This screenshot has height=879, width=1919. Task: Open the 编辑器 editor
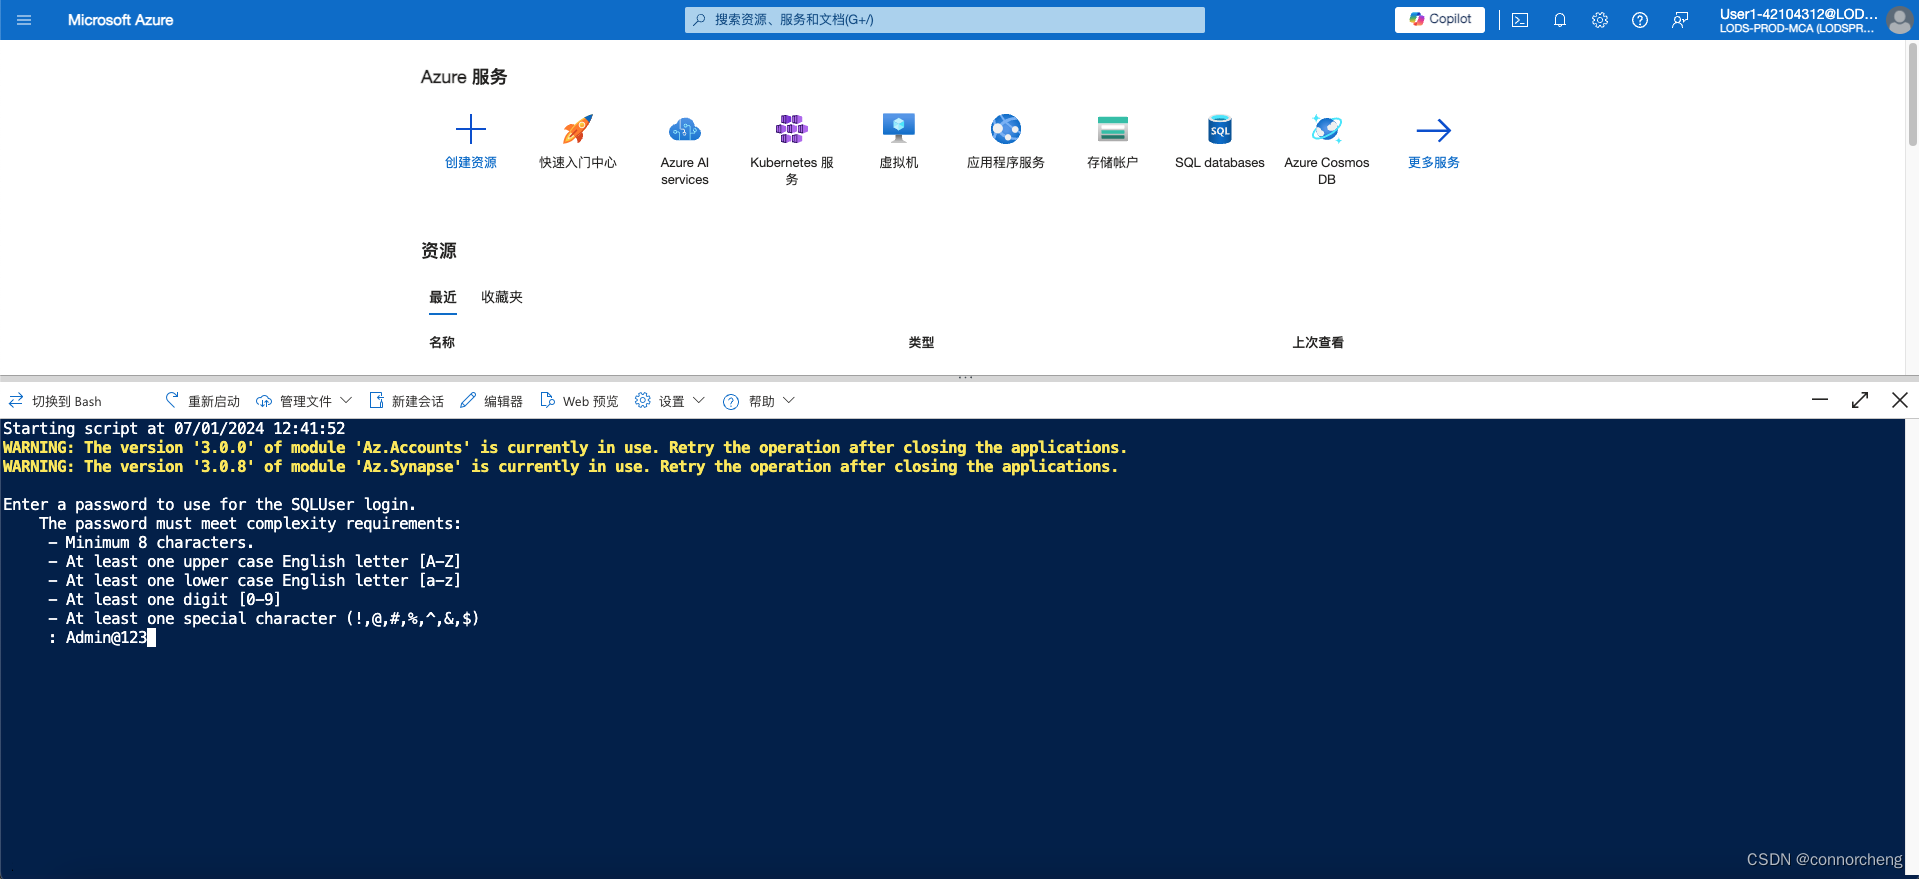pos(491,401)
